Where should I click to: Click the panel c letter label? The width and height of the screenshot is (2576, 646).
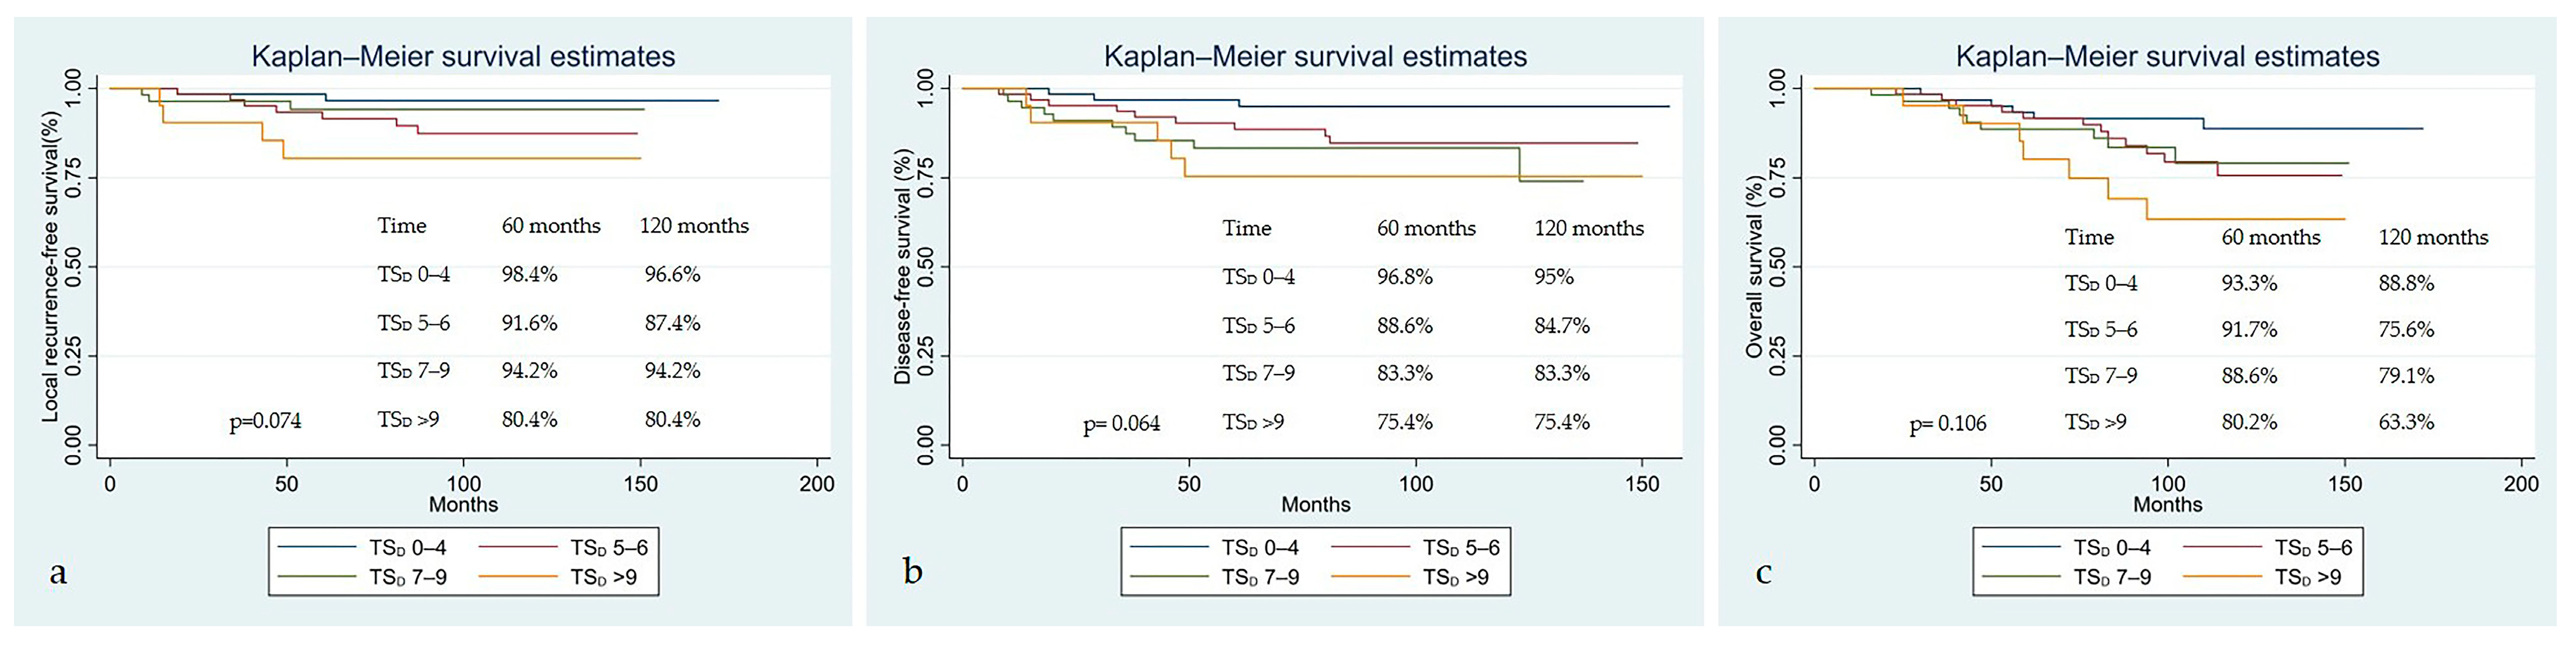coord(1763,572)
